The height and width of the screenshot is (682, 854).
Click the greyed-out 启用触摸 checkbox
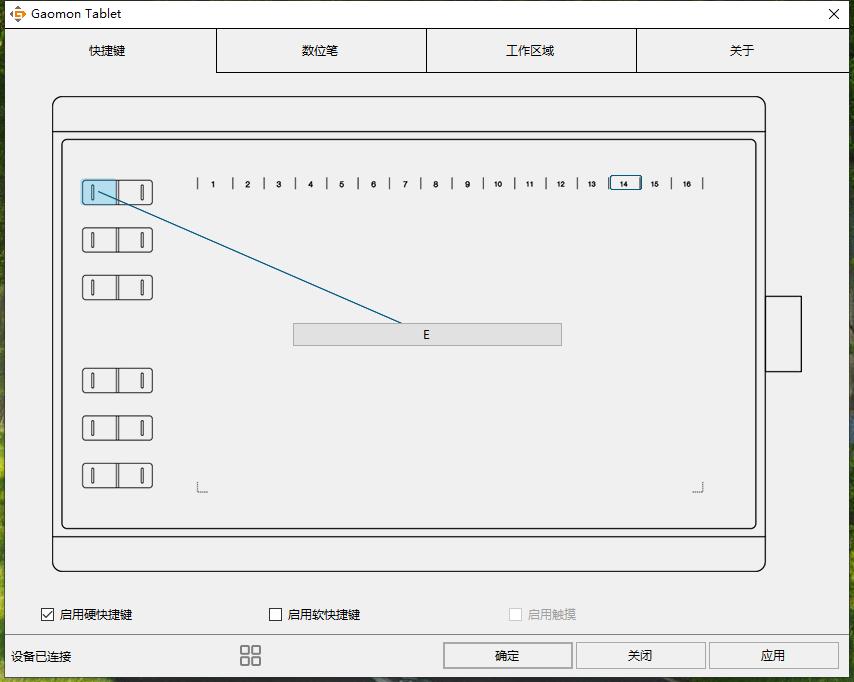pos(515,614)
